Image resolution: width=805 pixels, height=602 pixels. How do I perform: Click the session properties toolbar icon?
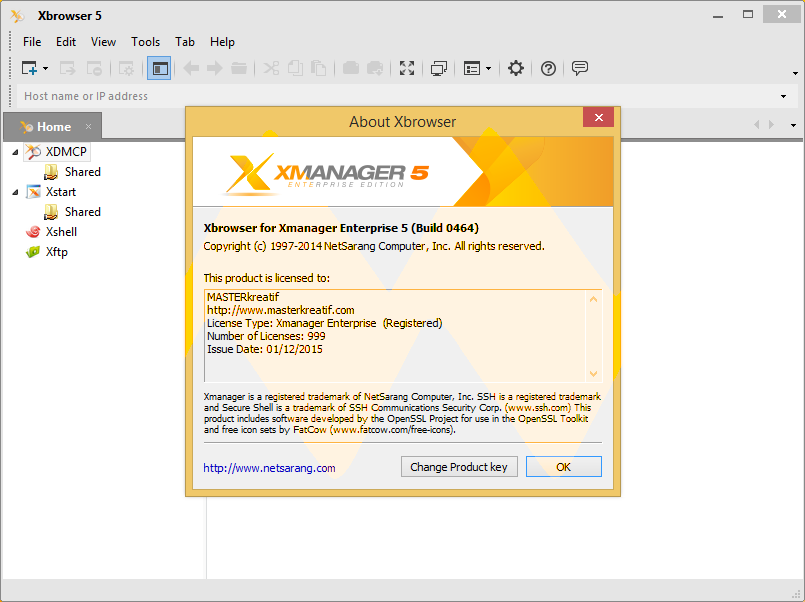[126, 68]
